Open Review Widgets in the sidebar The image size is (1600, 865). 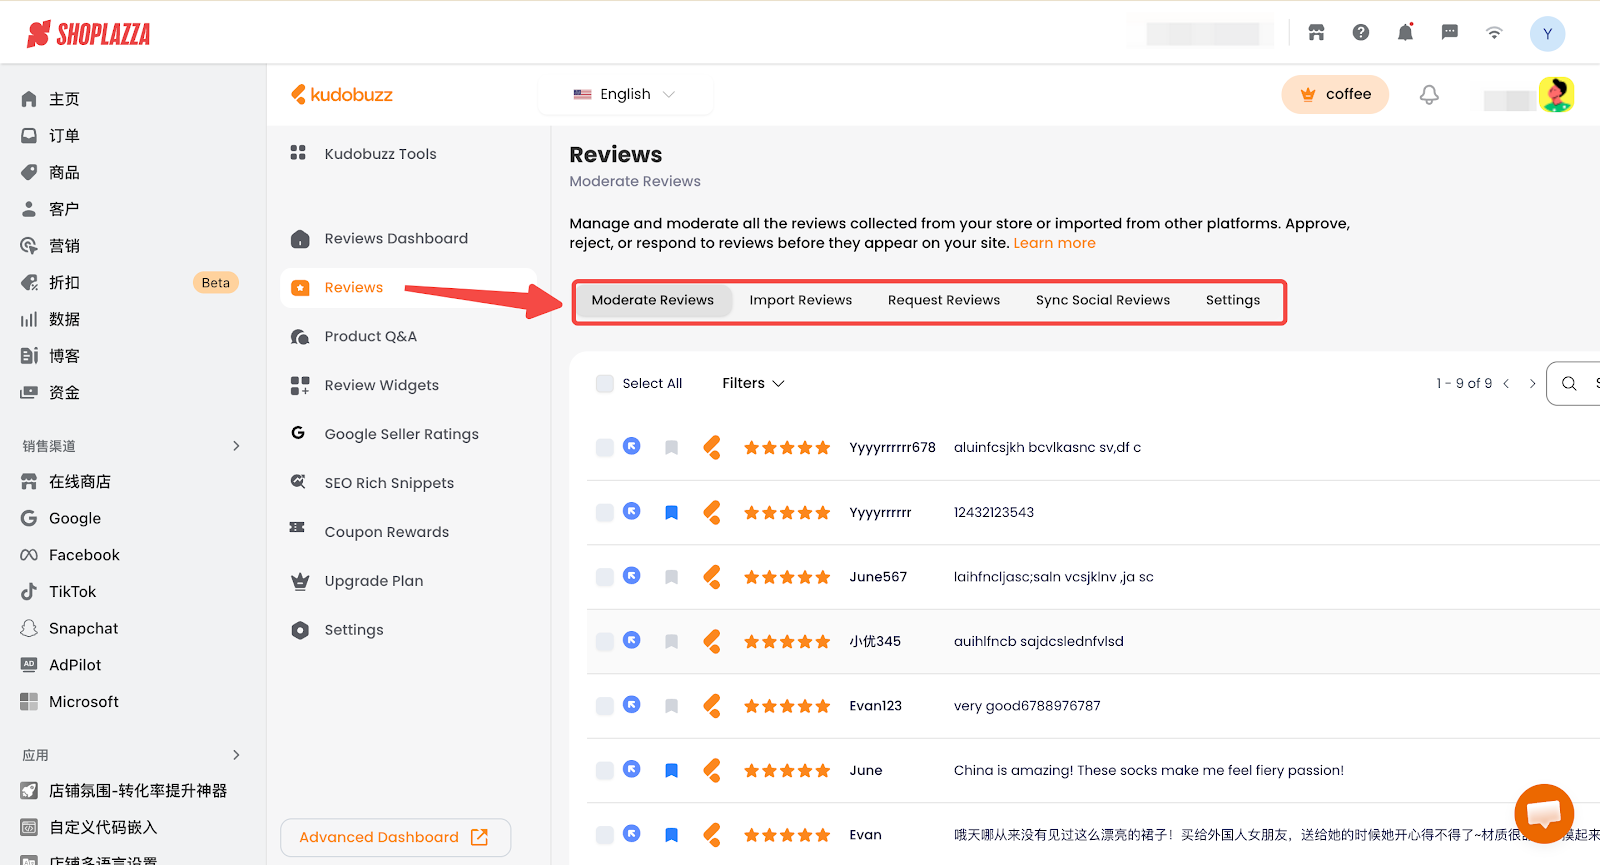click(x=381, y=386)
